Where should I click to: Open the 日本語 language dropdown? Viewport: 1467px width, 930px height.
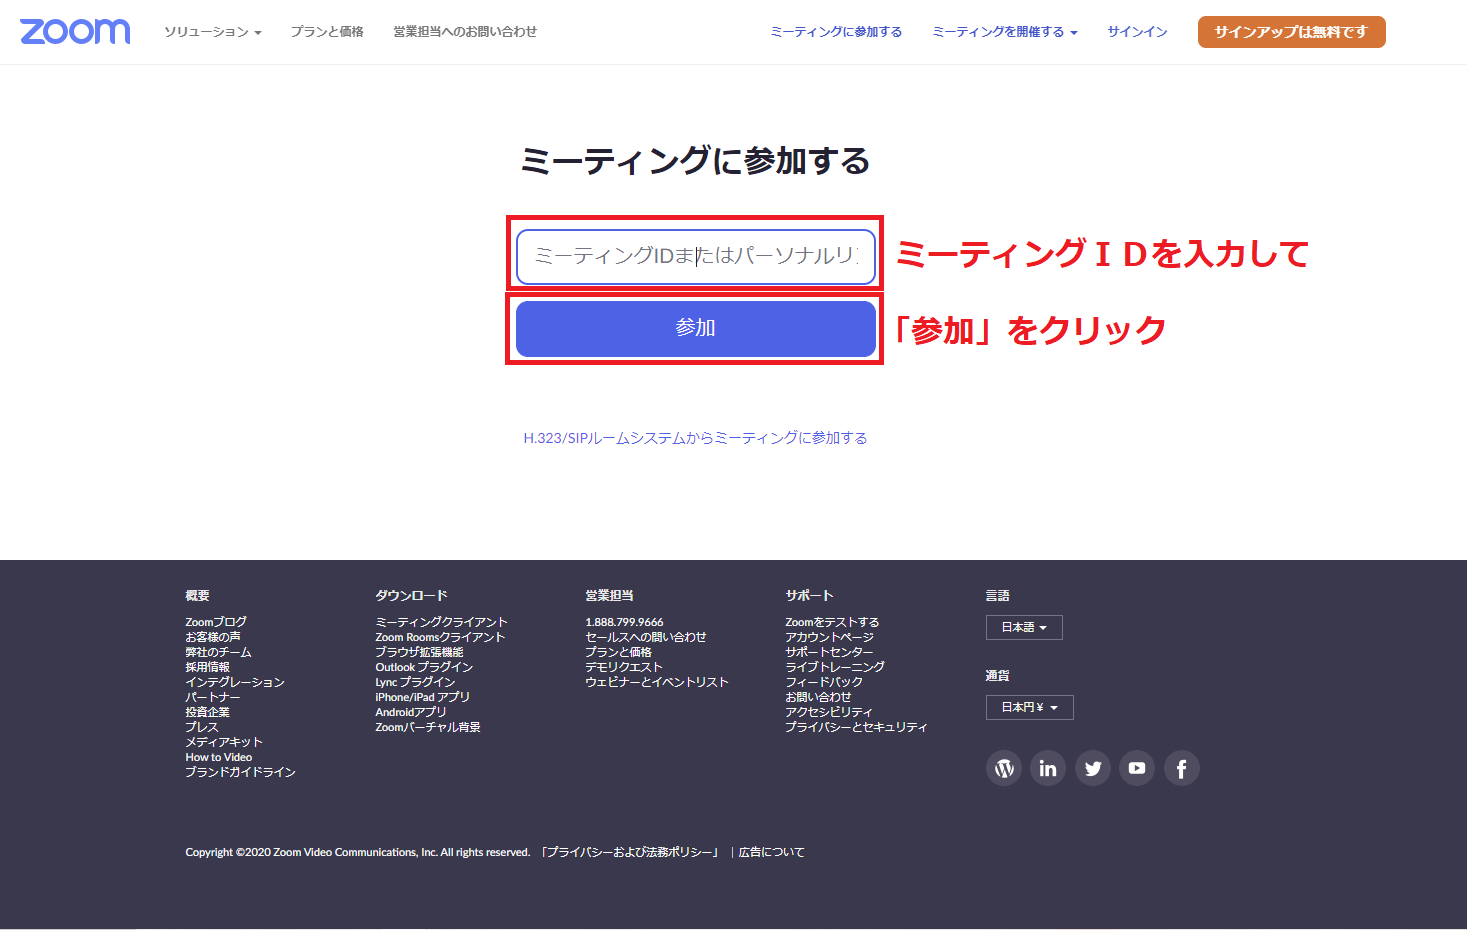click(x=1024, y=627)
